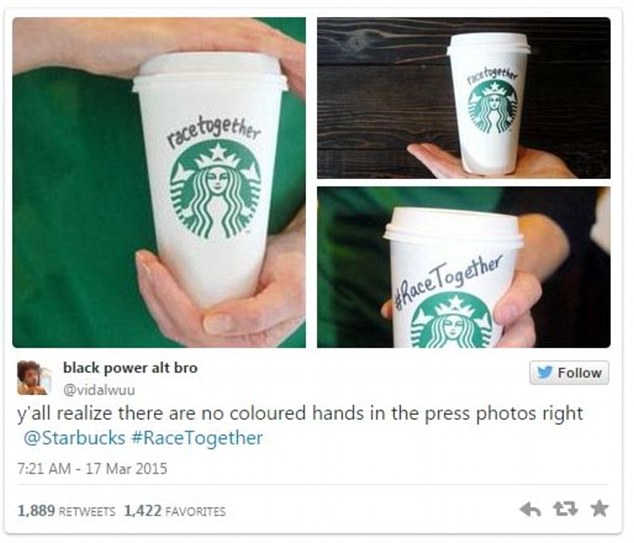Click the Starbucks siren logo on large cup
The height and width of the screenshot is (543, 634).
point(216,190)
